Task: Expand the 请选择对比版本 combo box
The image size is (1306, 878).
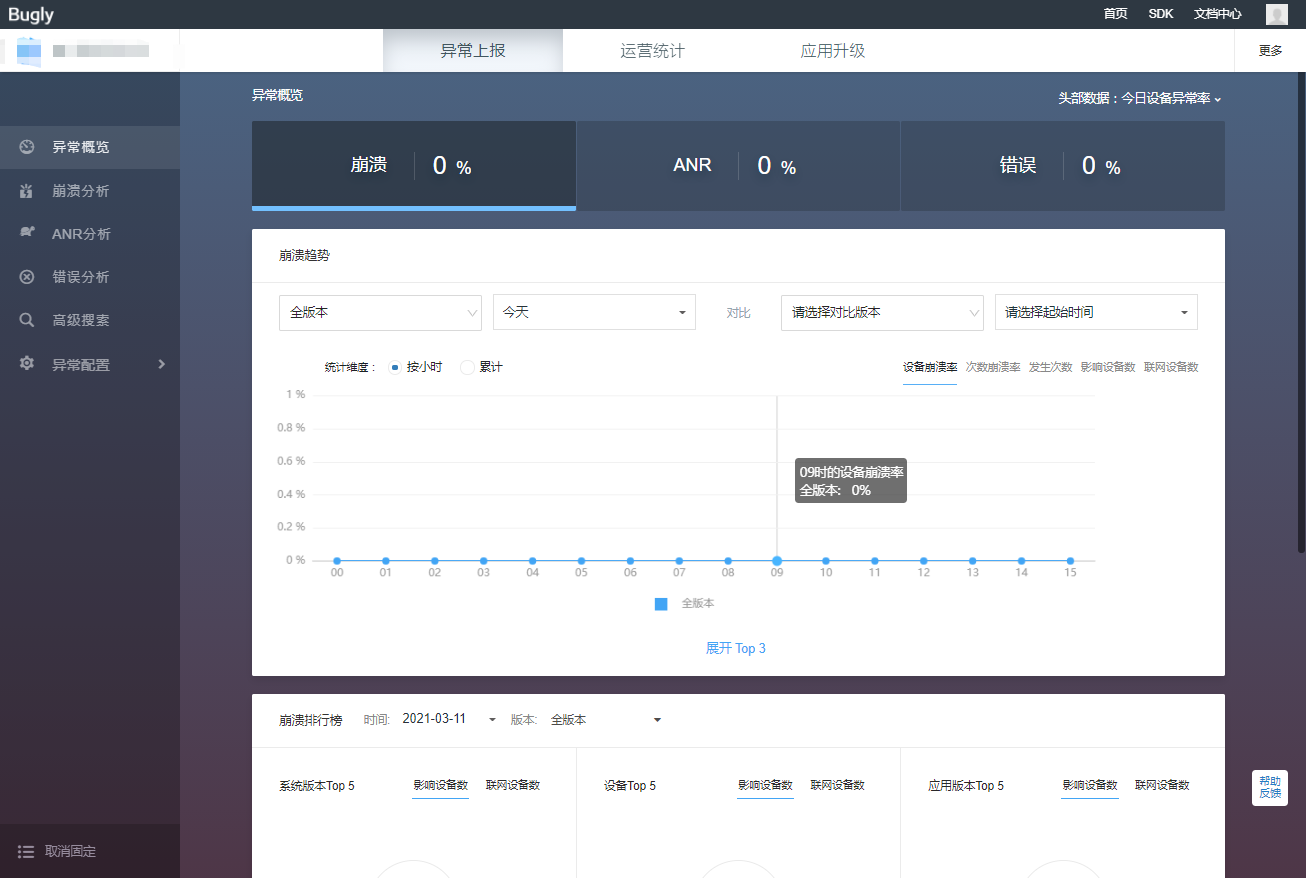Action: coord(881,312)
